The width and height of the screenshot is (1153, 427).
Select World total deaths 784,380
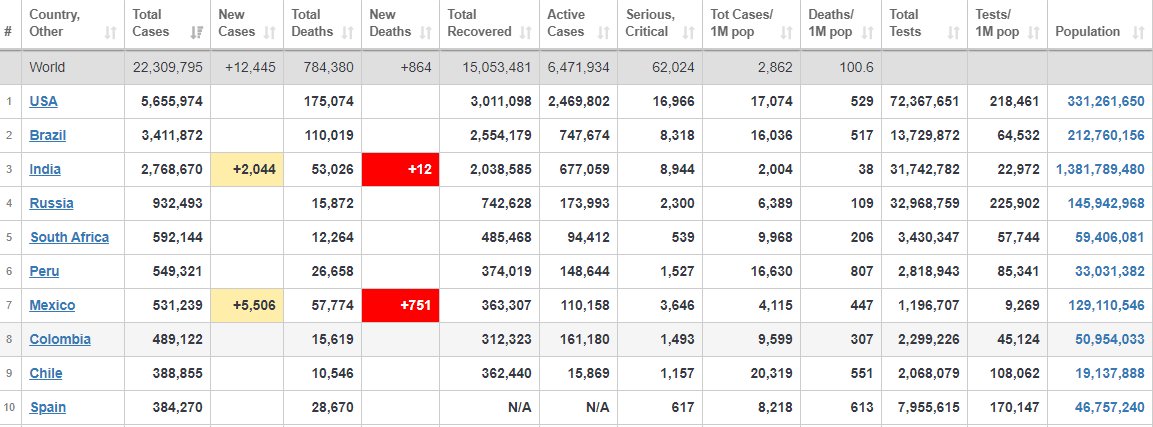click(328, 68)
